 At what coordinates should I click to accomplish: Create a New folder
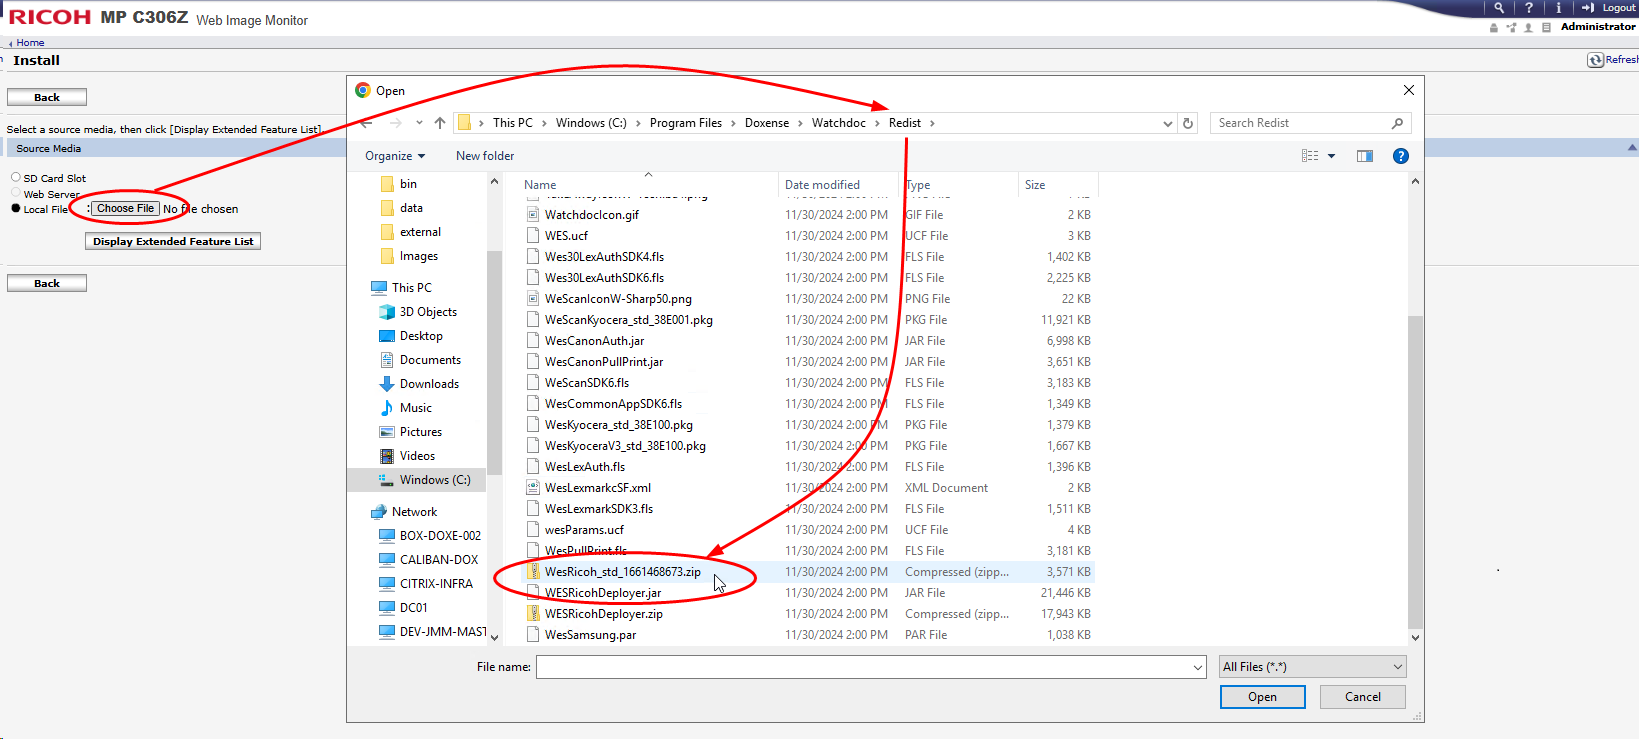pos(485,156)
